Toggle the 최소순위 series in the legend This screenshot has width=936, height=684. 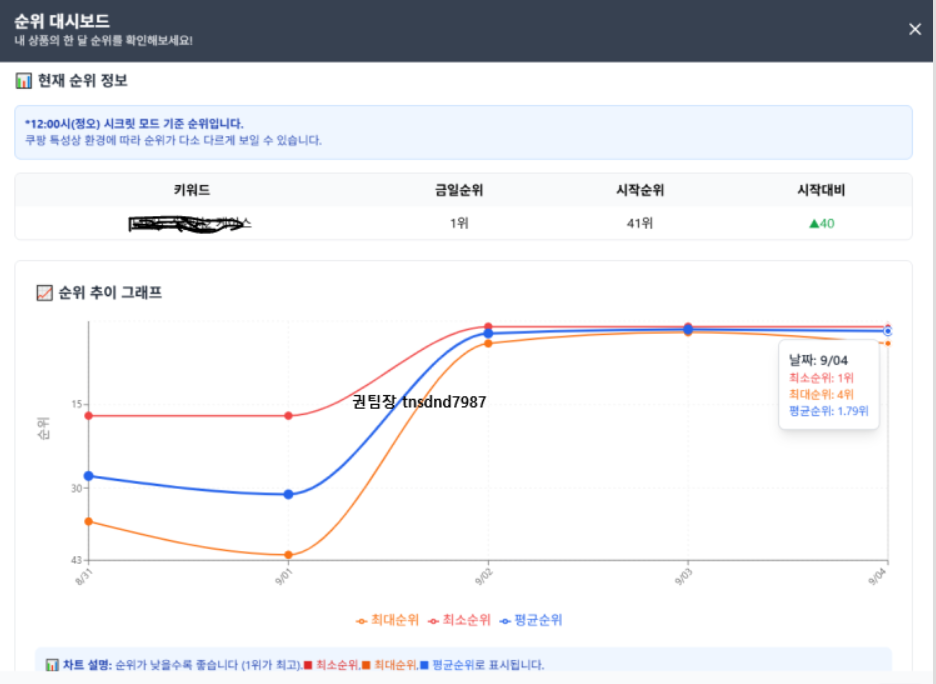tap(460, 620)
